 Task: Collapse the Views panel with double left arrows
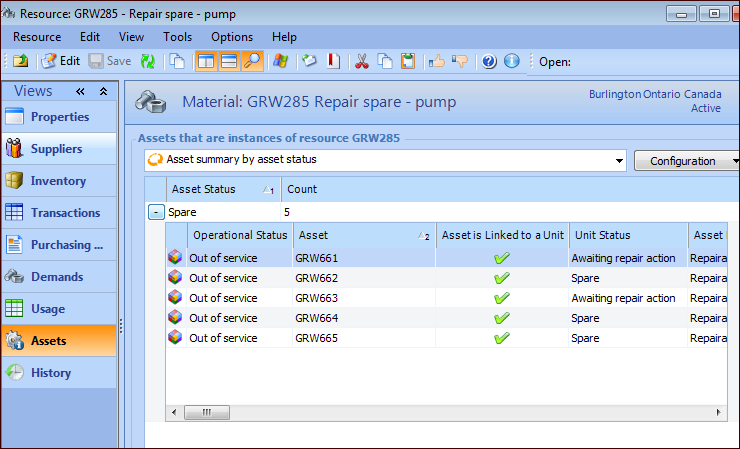(80, 91)
